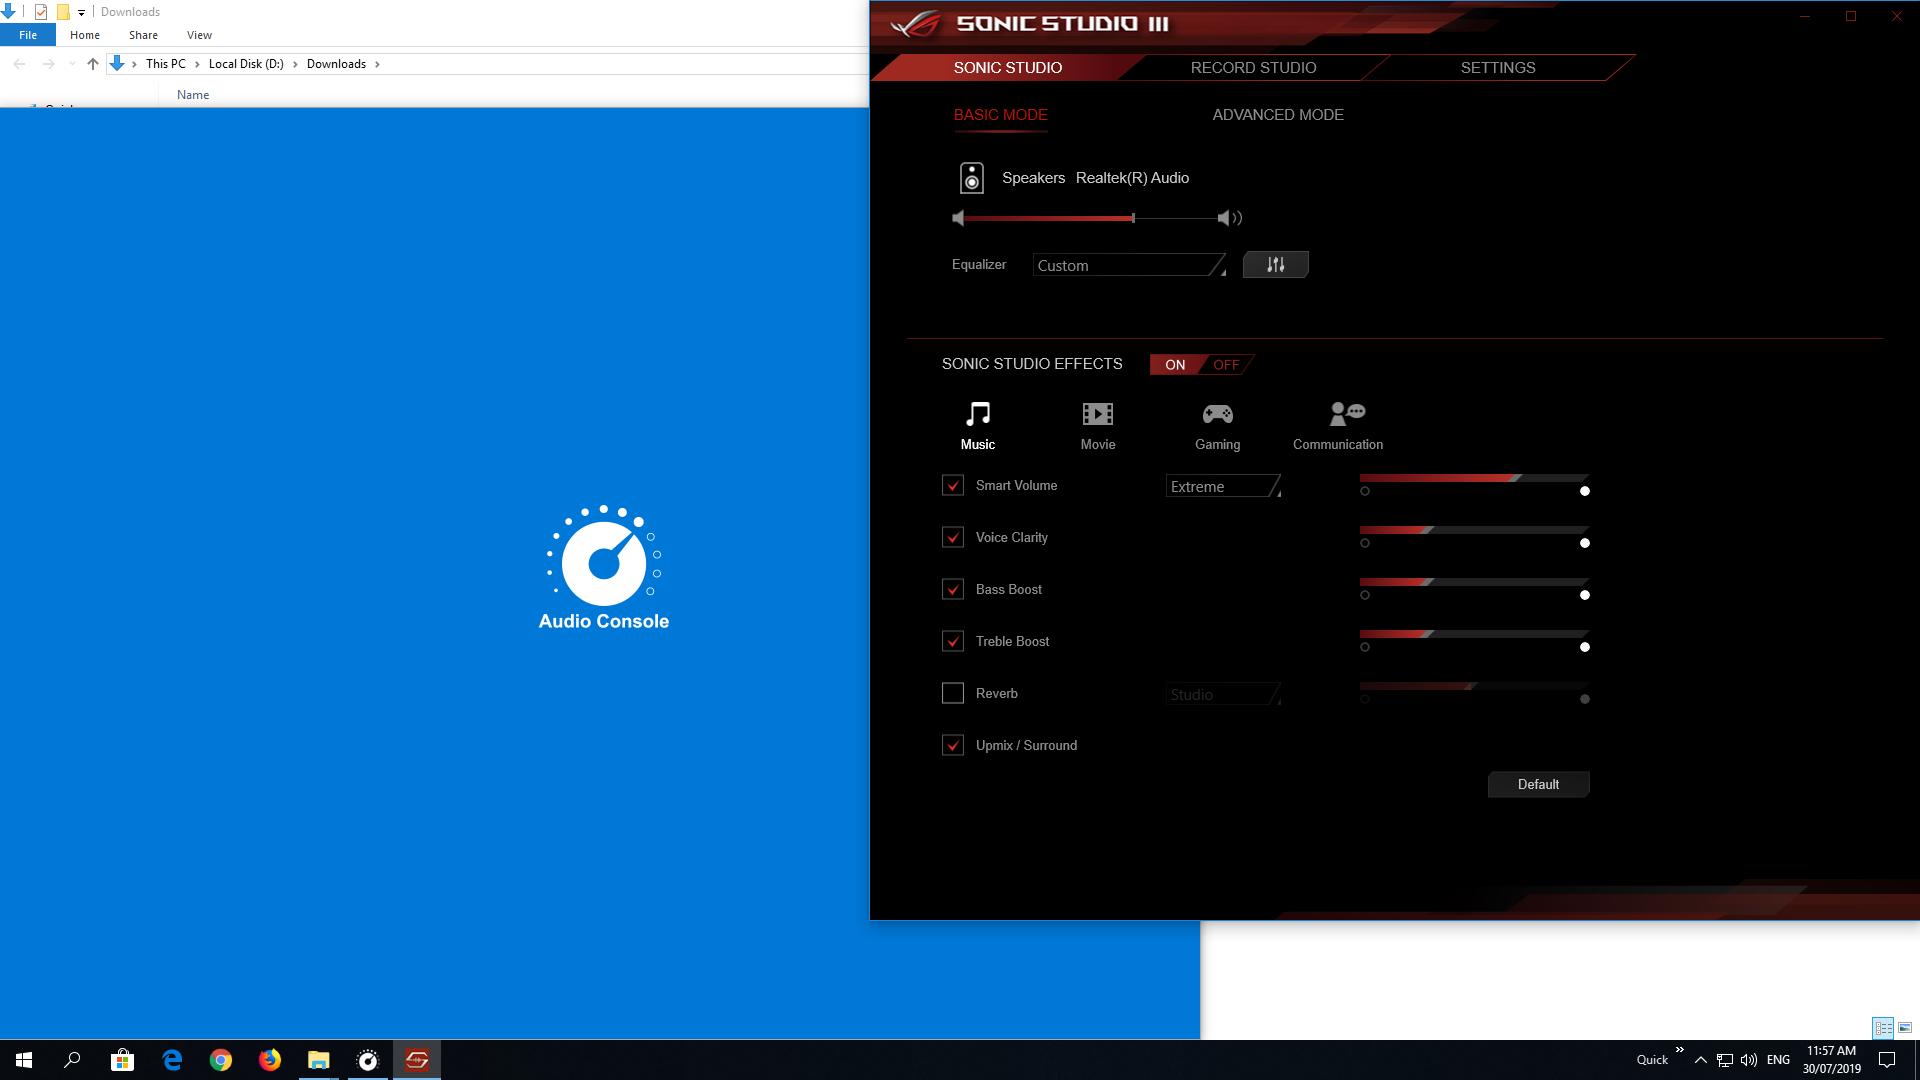Screen dimensions: 1920x1080
Task: Click the Speakers Realtek Audio icon
Action: pos(971,177)
